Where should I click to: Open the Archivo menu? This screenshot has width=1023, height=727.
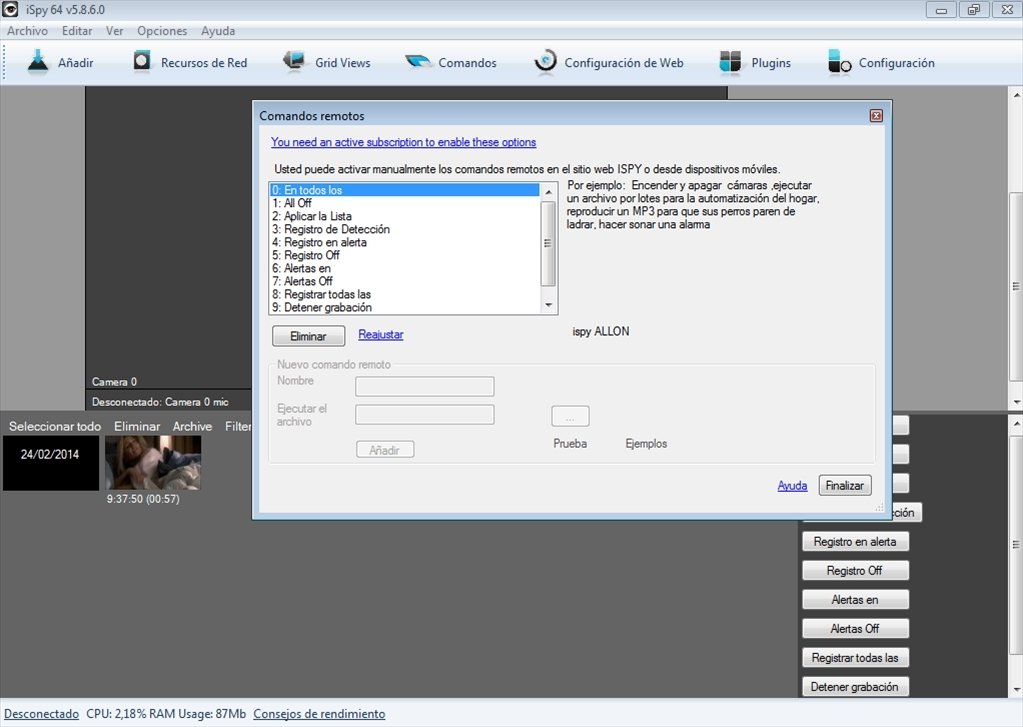point(27,31)
